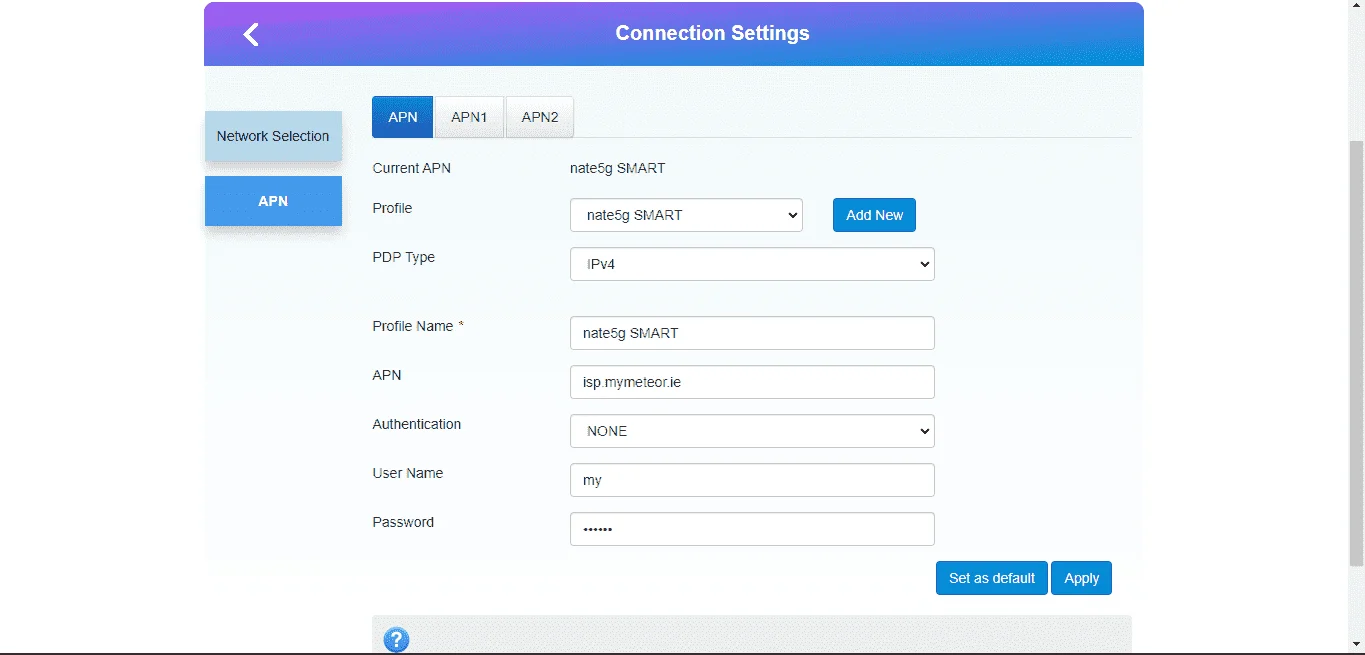Expand the PDP Type dropdown

752,264
